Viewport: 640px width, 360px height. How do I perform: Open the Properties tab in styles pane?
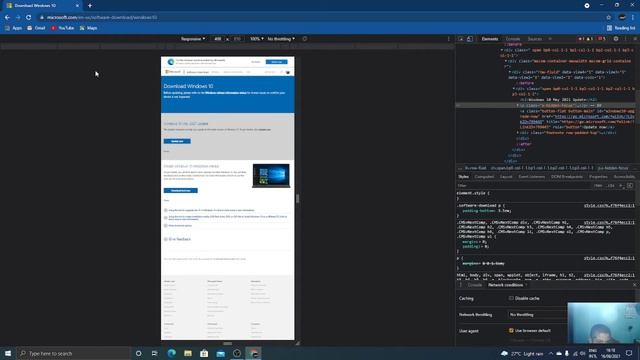pos(598,177)
